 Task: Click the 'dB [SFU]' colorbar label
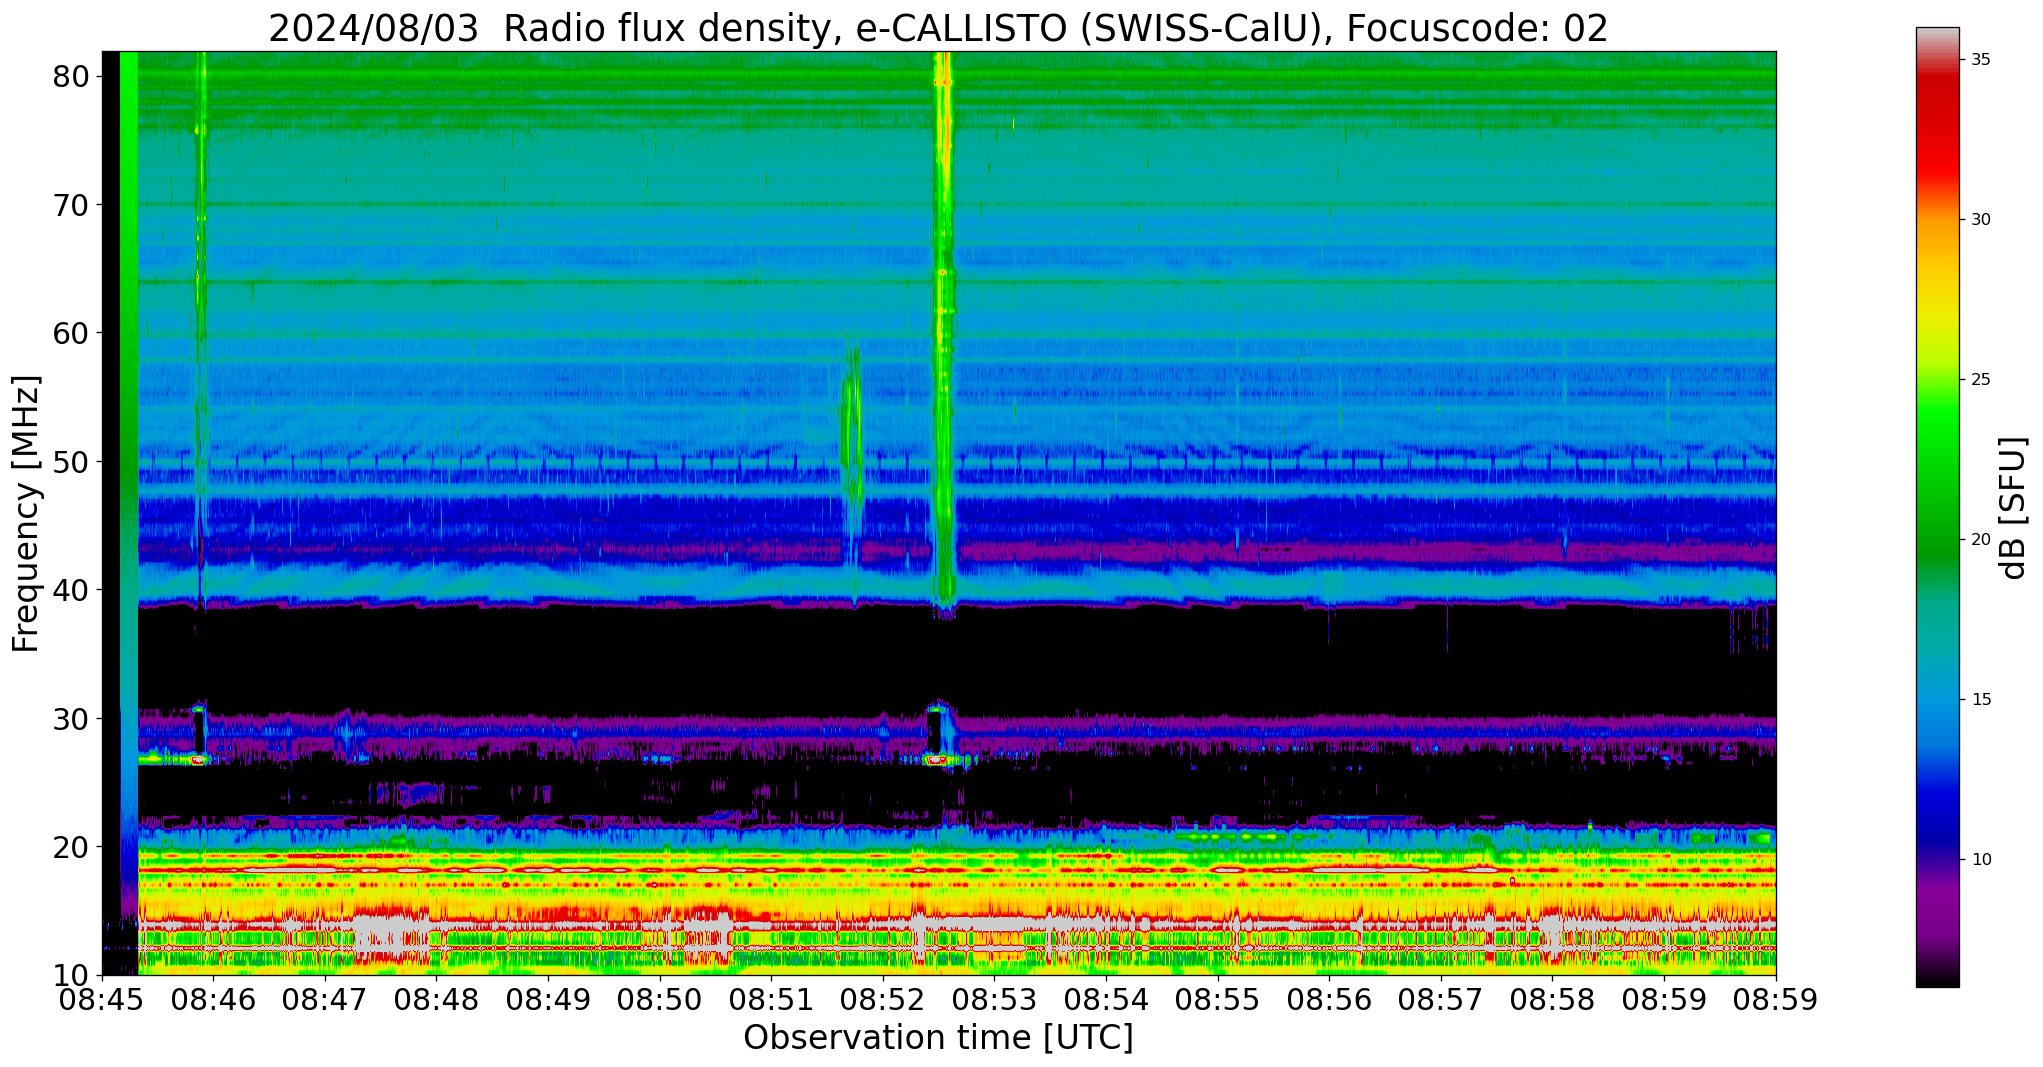tap(2012, 507)
